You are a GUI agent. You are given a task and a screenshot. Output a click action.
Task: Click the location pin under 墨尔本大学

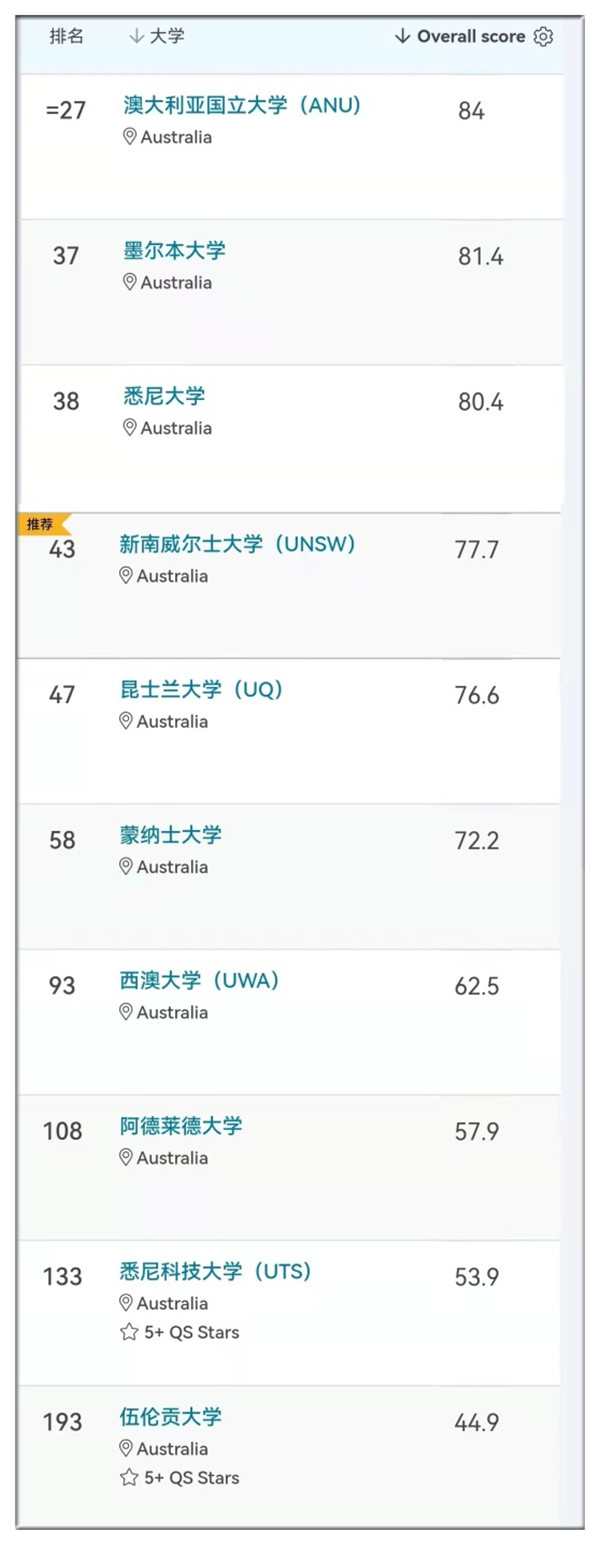point(129,282)
